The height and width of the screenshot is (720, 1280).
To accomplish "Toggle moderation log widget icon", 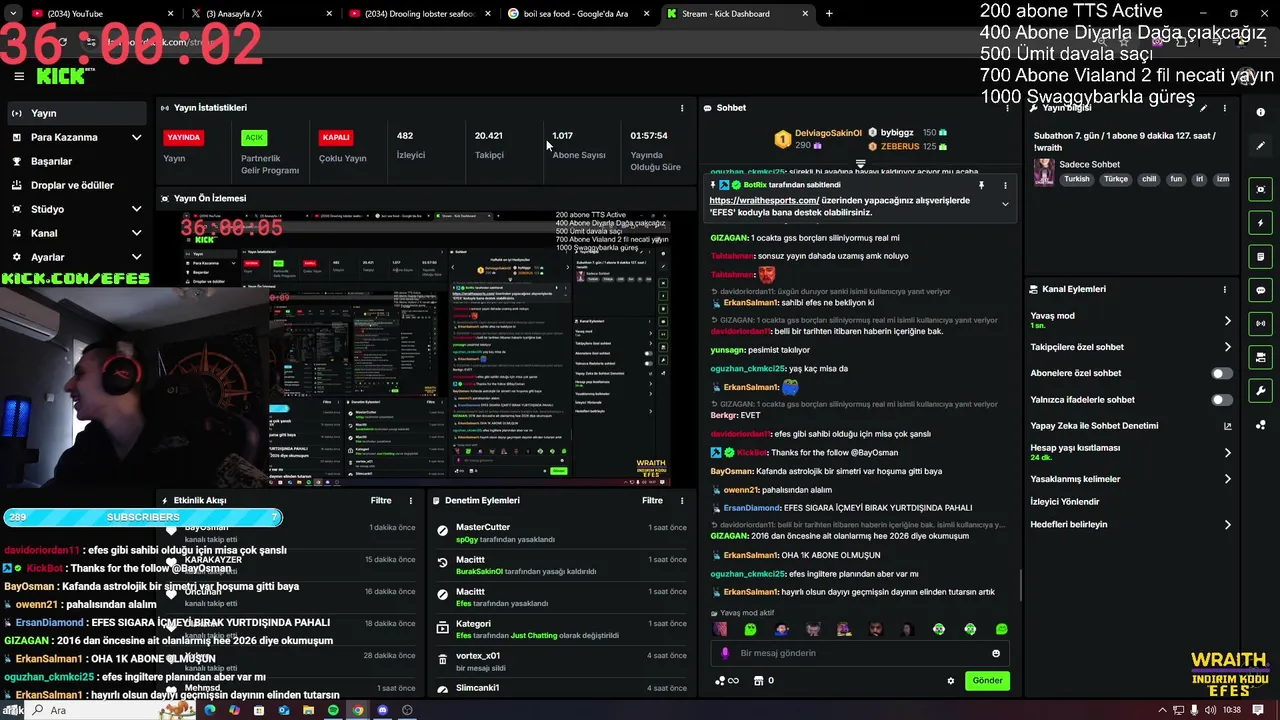I will (x=1260, y=257).
